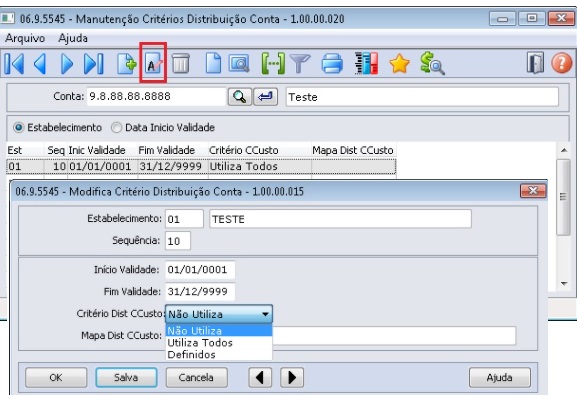This screenshot has height=396, width=577.
Task: Choose Utiliza Todos from dropdown list
Action: tap(219, 343)
